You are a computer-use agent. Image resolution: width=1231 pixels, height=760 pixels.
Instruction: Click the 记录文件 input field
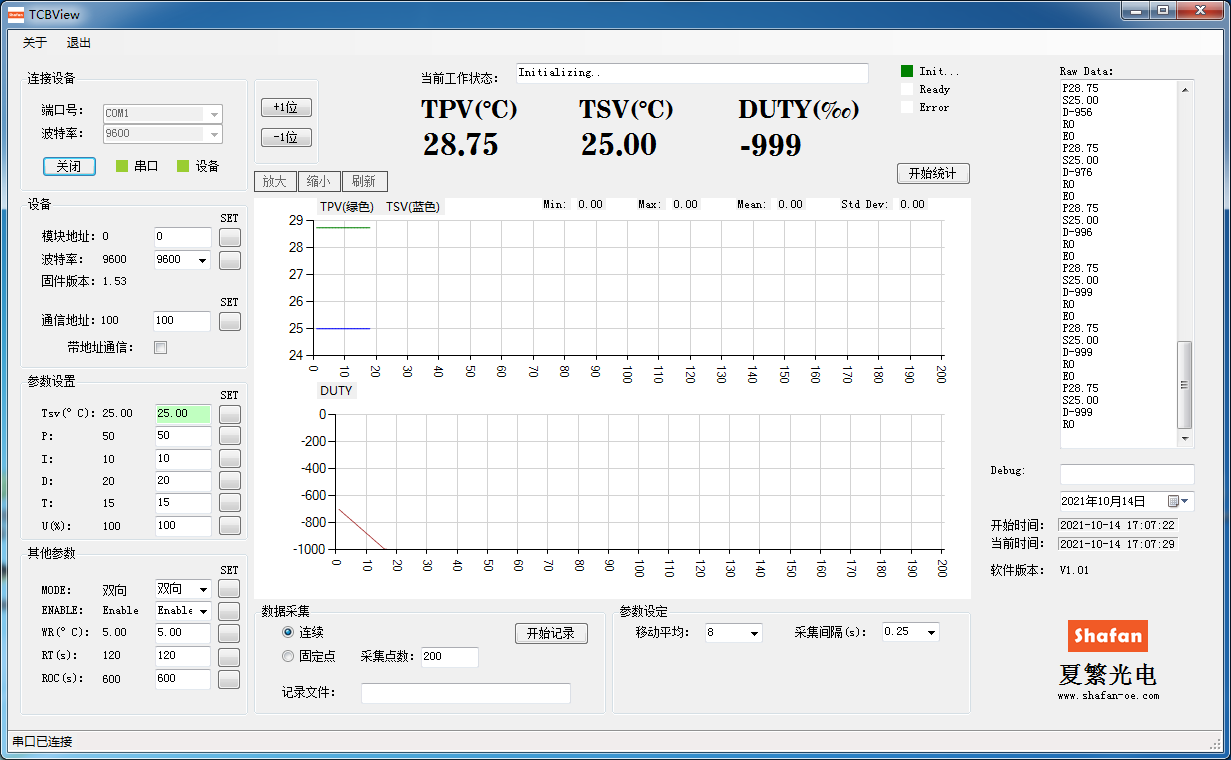(x=466, y=693)
